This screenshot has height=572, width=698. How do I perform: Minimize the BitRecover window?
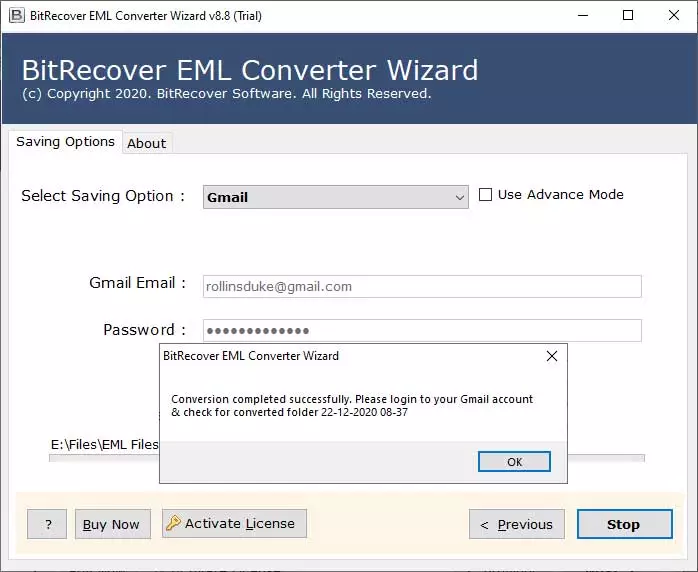coord(583,16)
